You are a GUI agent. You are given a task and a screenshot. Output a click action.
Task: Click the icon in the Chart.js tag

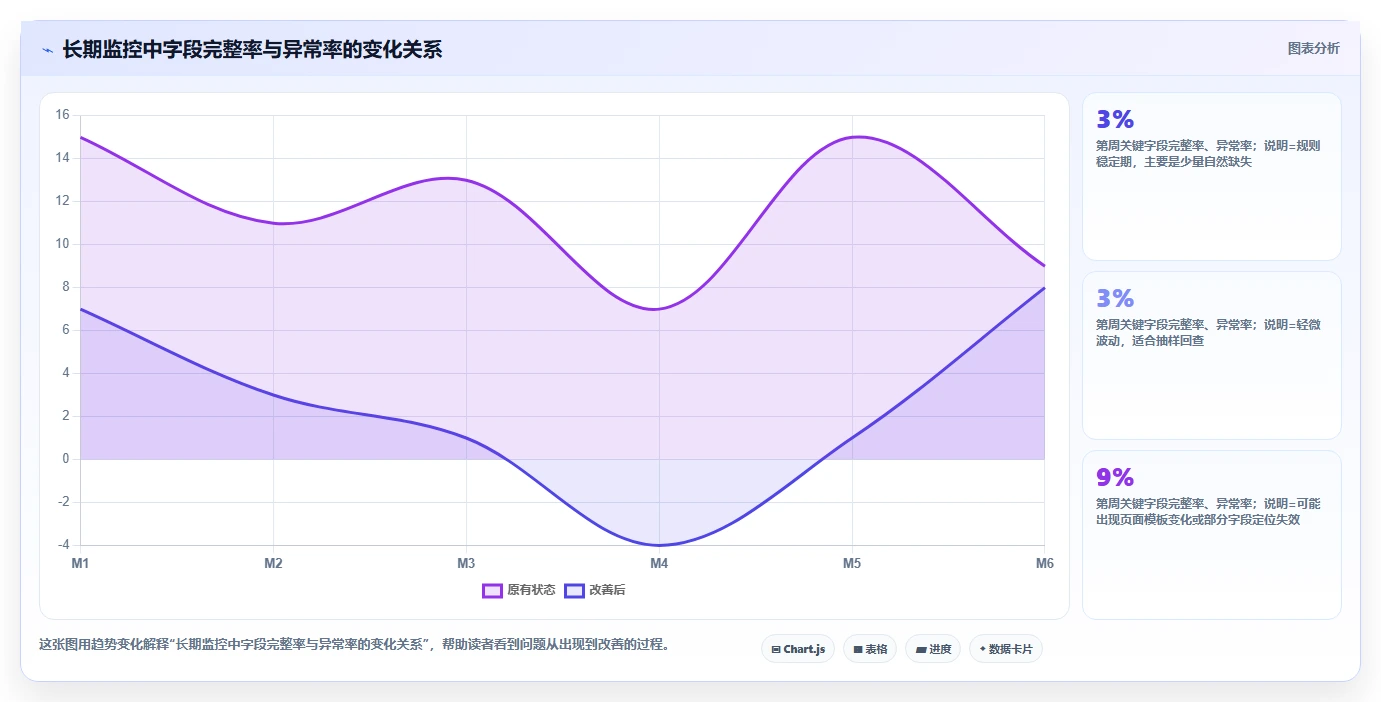tap(776, 650)
